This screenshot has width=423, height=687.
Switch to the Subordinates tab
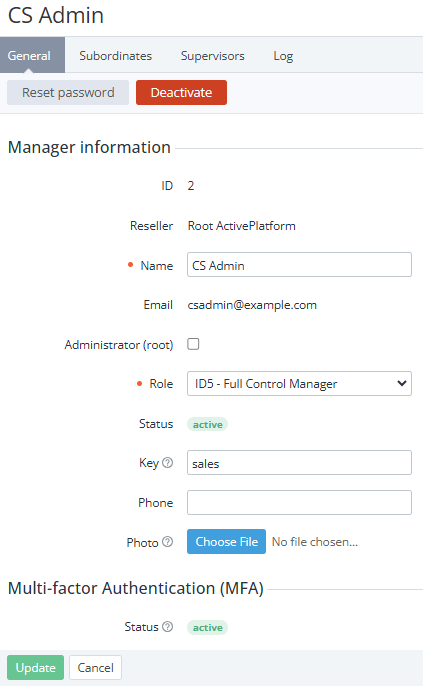(116, 56)
